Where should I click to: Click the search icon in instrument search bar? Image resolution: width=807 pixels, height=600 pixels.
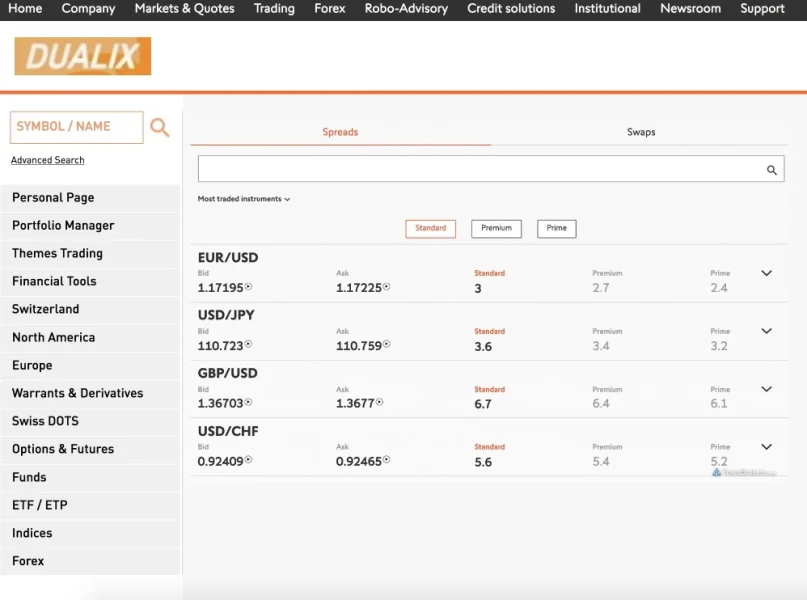771,170
